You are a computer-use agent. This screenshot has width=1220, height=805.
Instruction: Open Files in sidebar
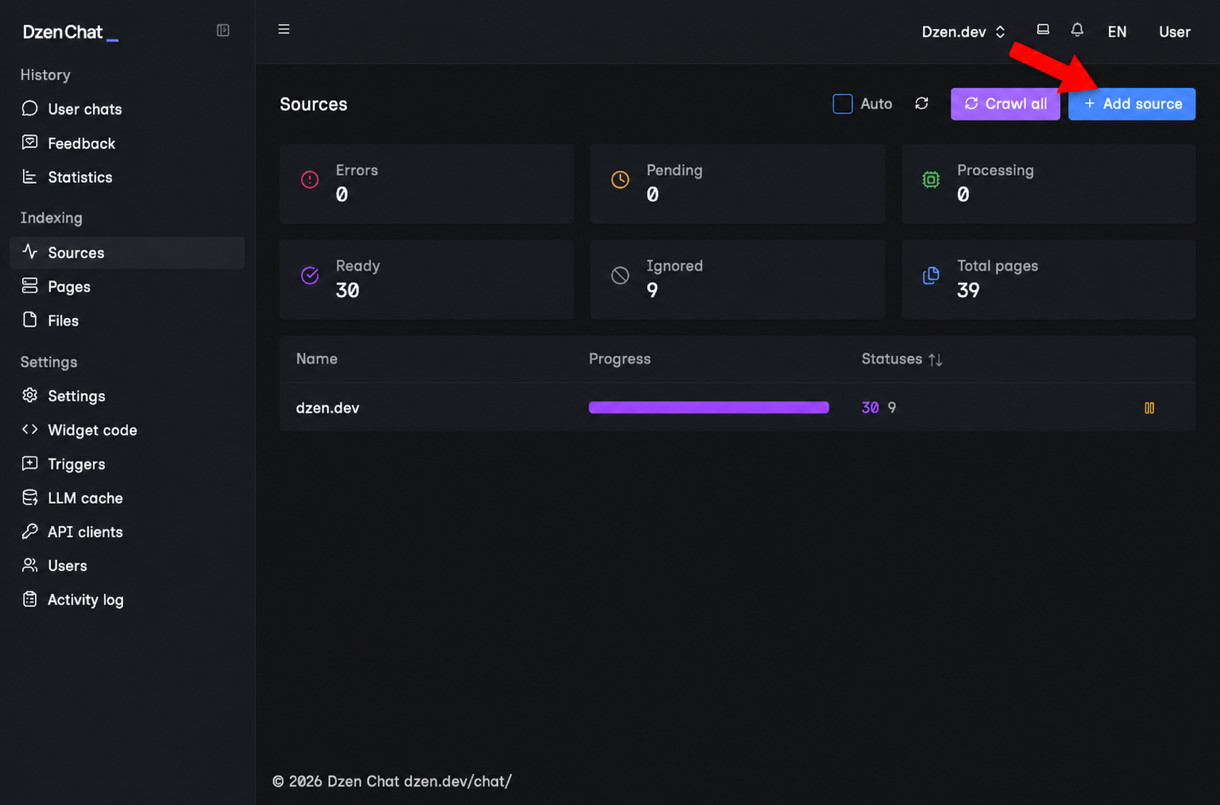[x=127, y=321]
